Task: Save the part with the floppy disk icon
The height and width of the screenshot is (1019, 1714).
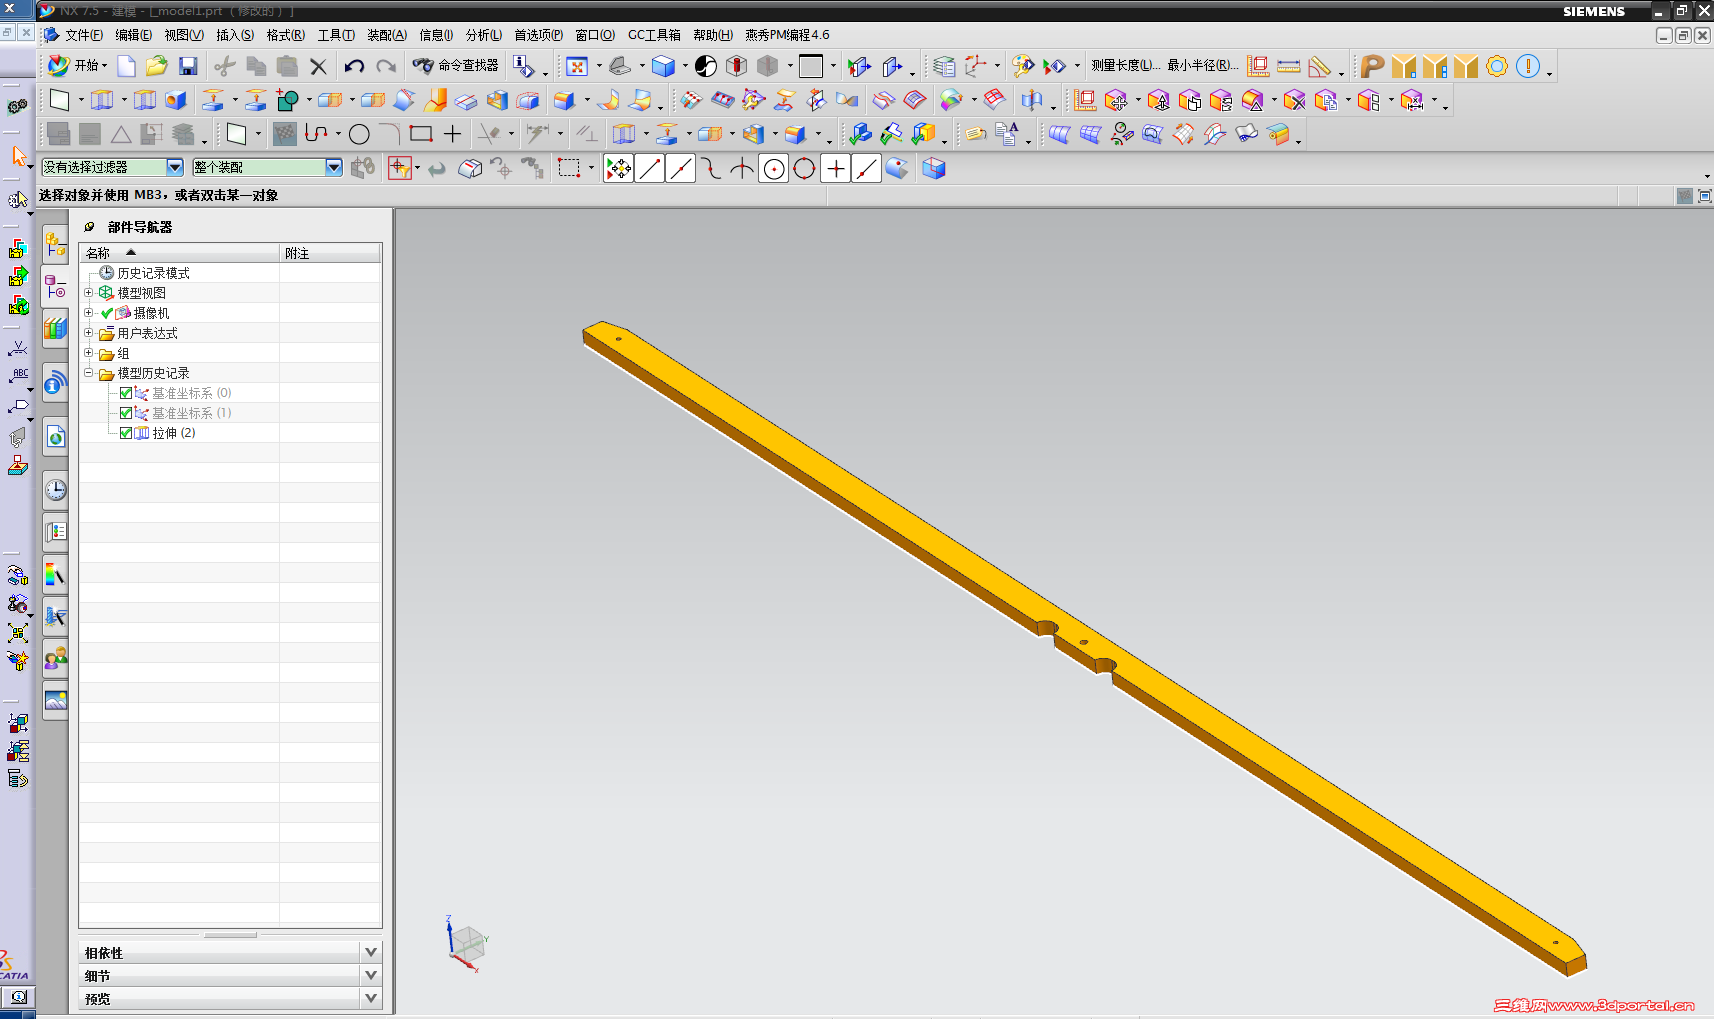Action: 188,66
